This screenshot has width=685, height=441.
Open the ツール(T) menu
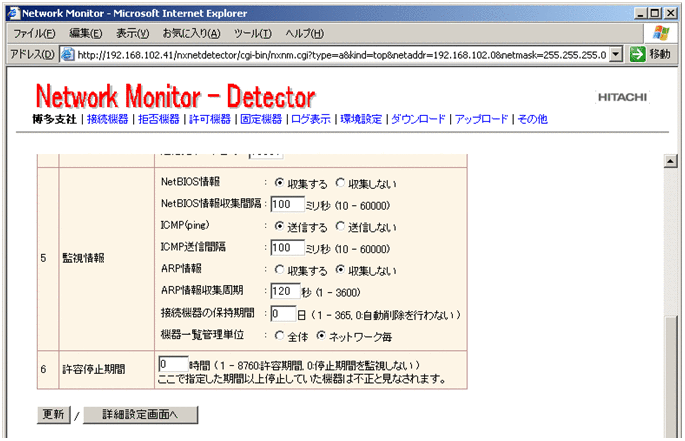click(x=253, y=34)
